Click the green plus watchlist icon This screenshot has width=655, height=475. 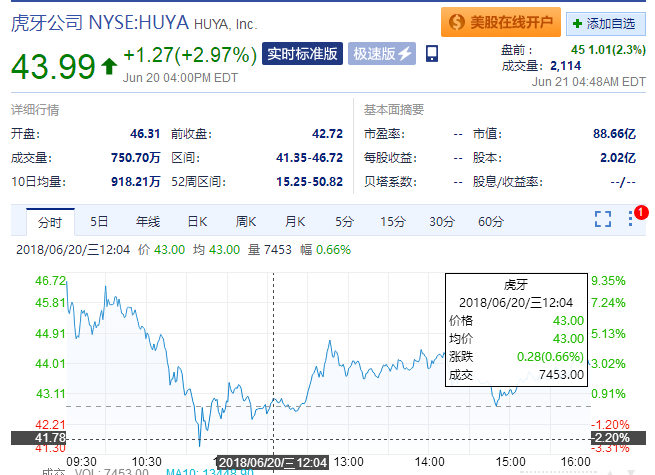577,24
